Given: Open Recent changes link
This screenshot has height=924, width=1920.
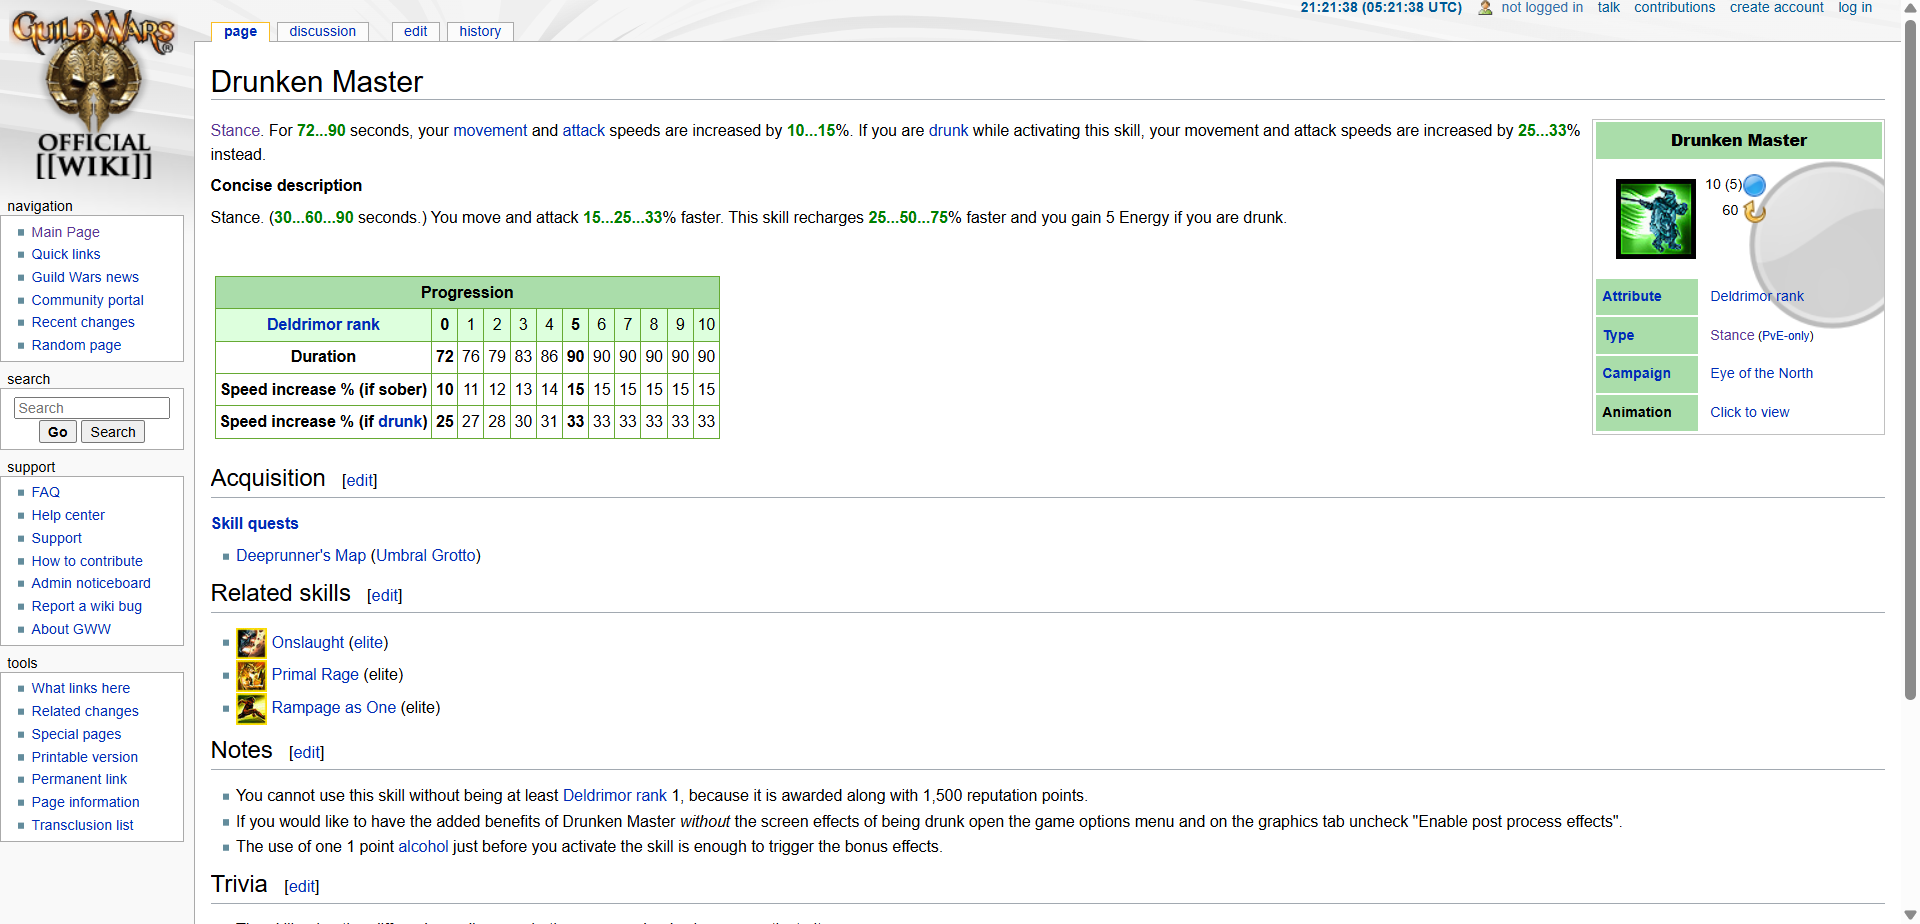Looking at the screenshot, I should [x=83, y=322].
